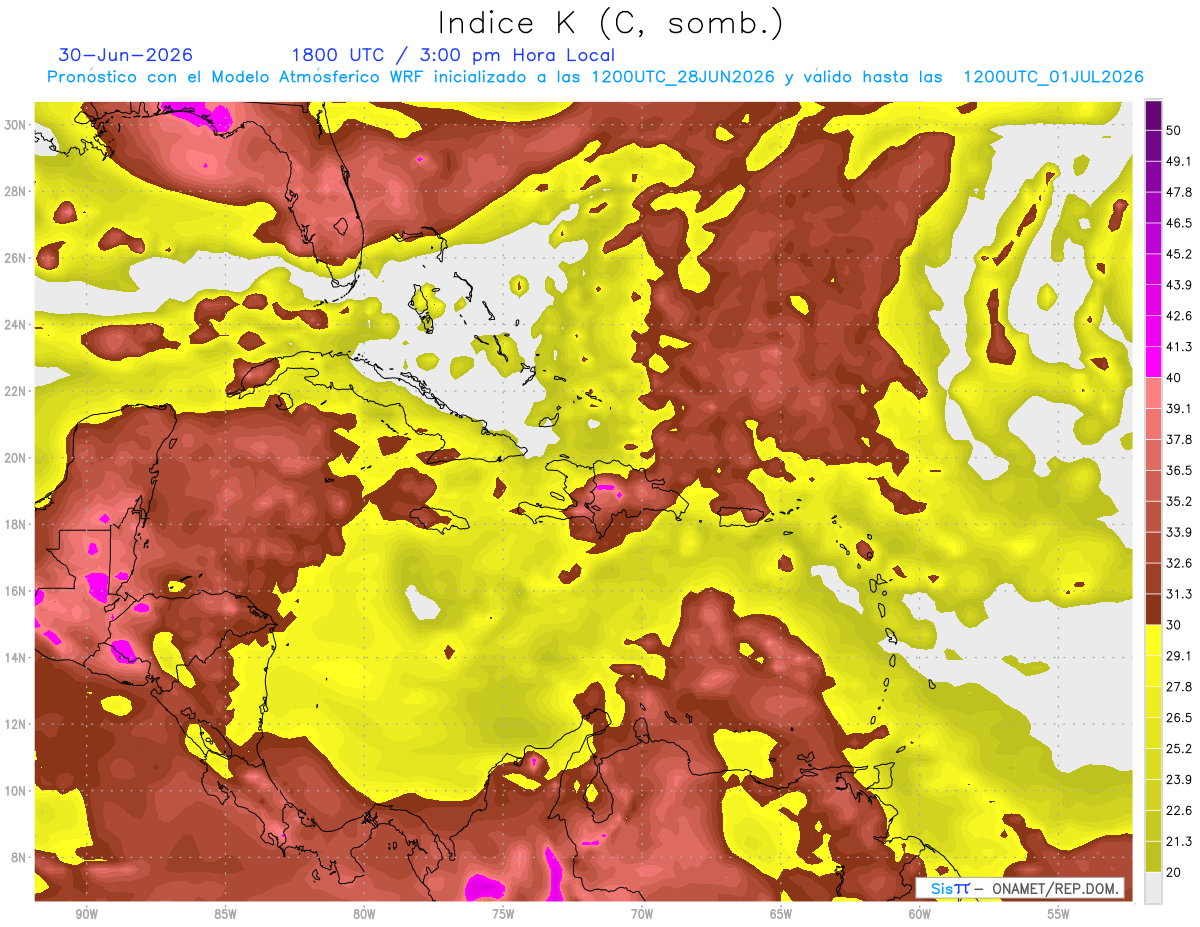Click the latitude label "20N"

tap(15, 458)
